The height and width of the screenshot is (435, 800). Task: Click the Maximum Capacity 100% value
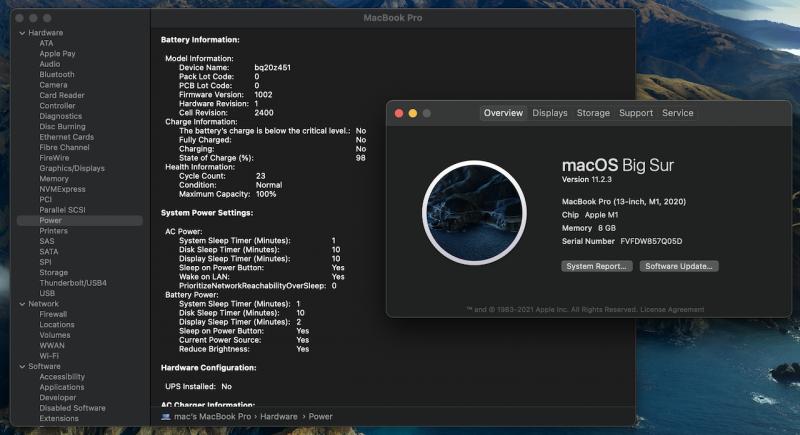point(266,194)
